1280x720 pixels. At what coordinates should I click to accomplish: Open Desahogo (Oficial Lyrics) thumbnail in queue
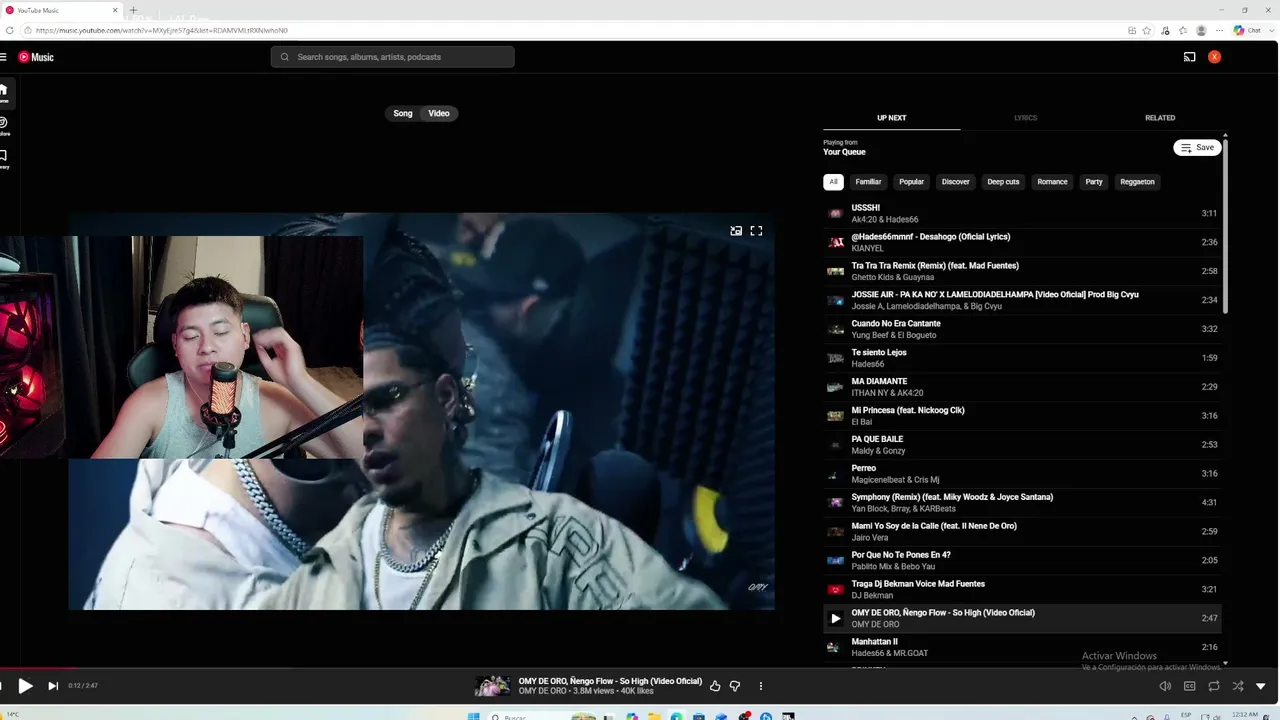[x=835, y=242]
